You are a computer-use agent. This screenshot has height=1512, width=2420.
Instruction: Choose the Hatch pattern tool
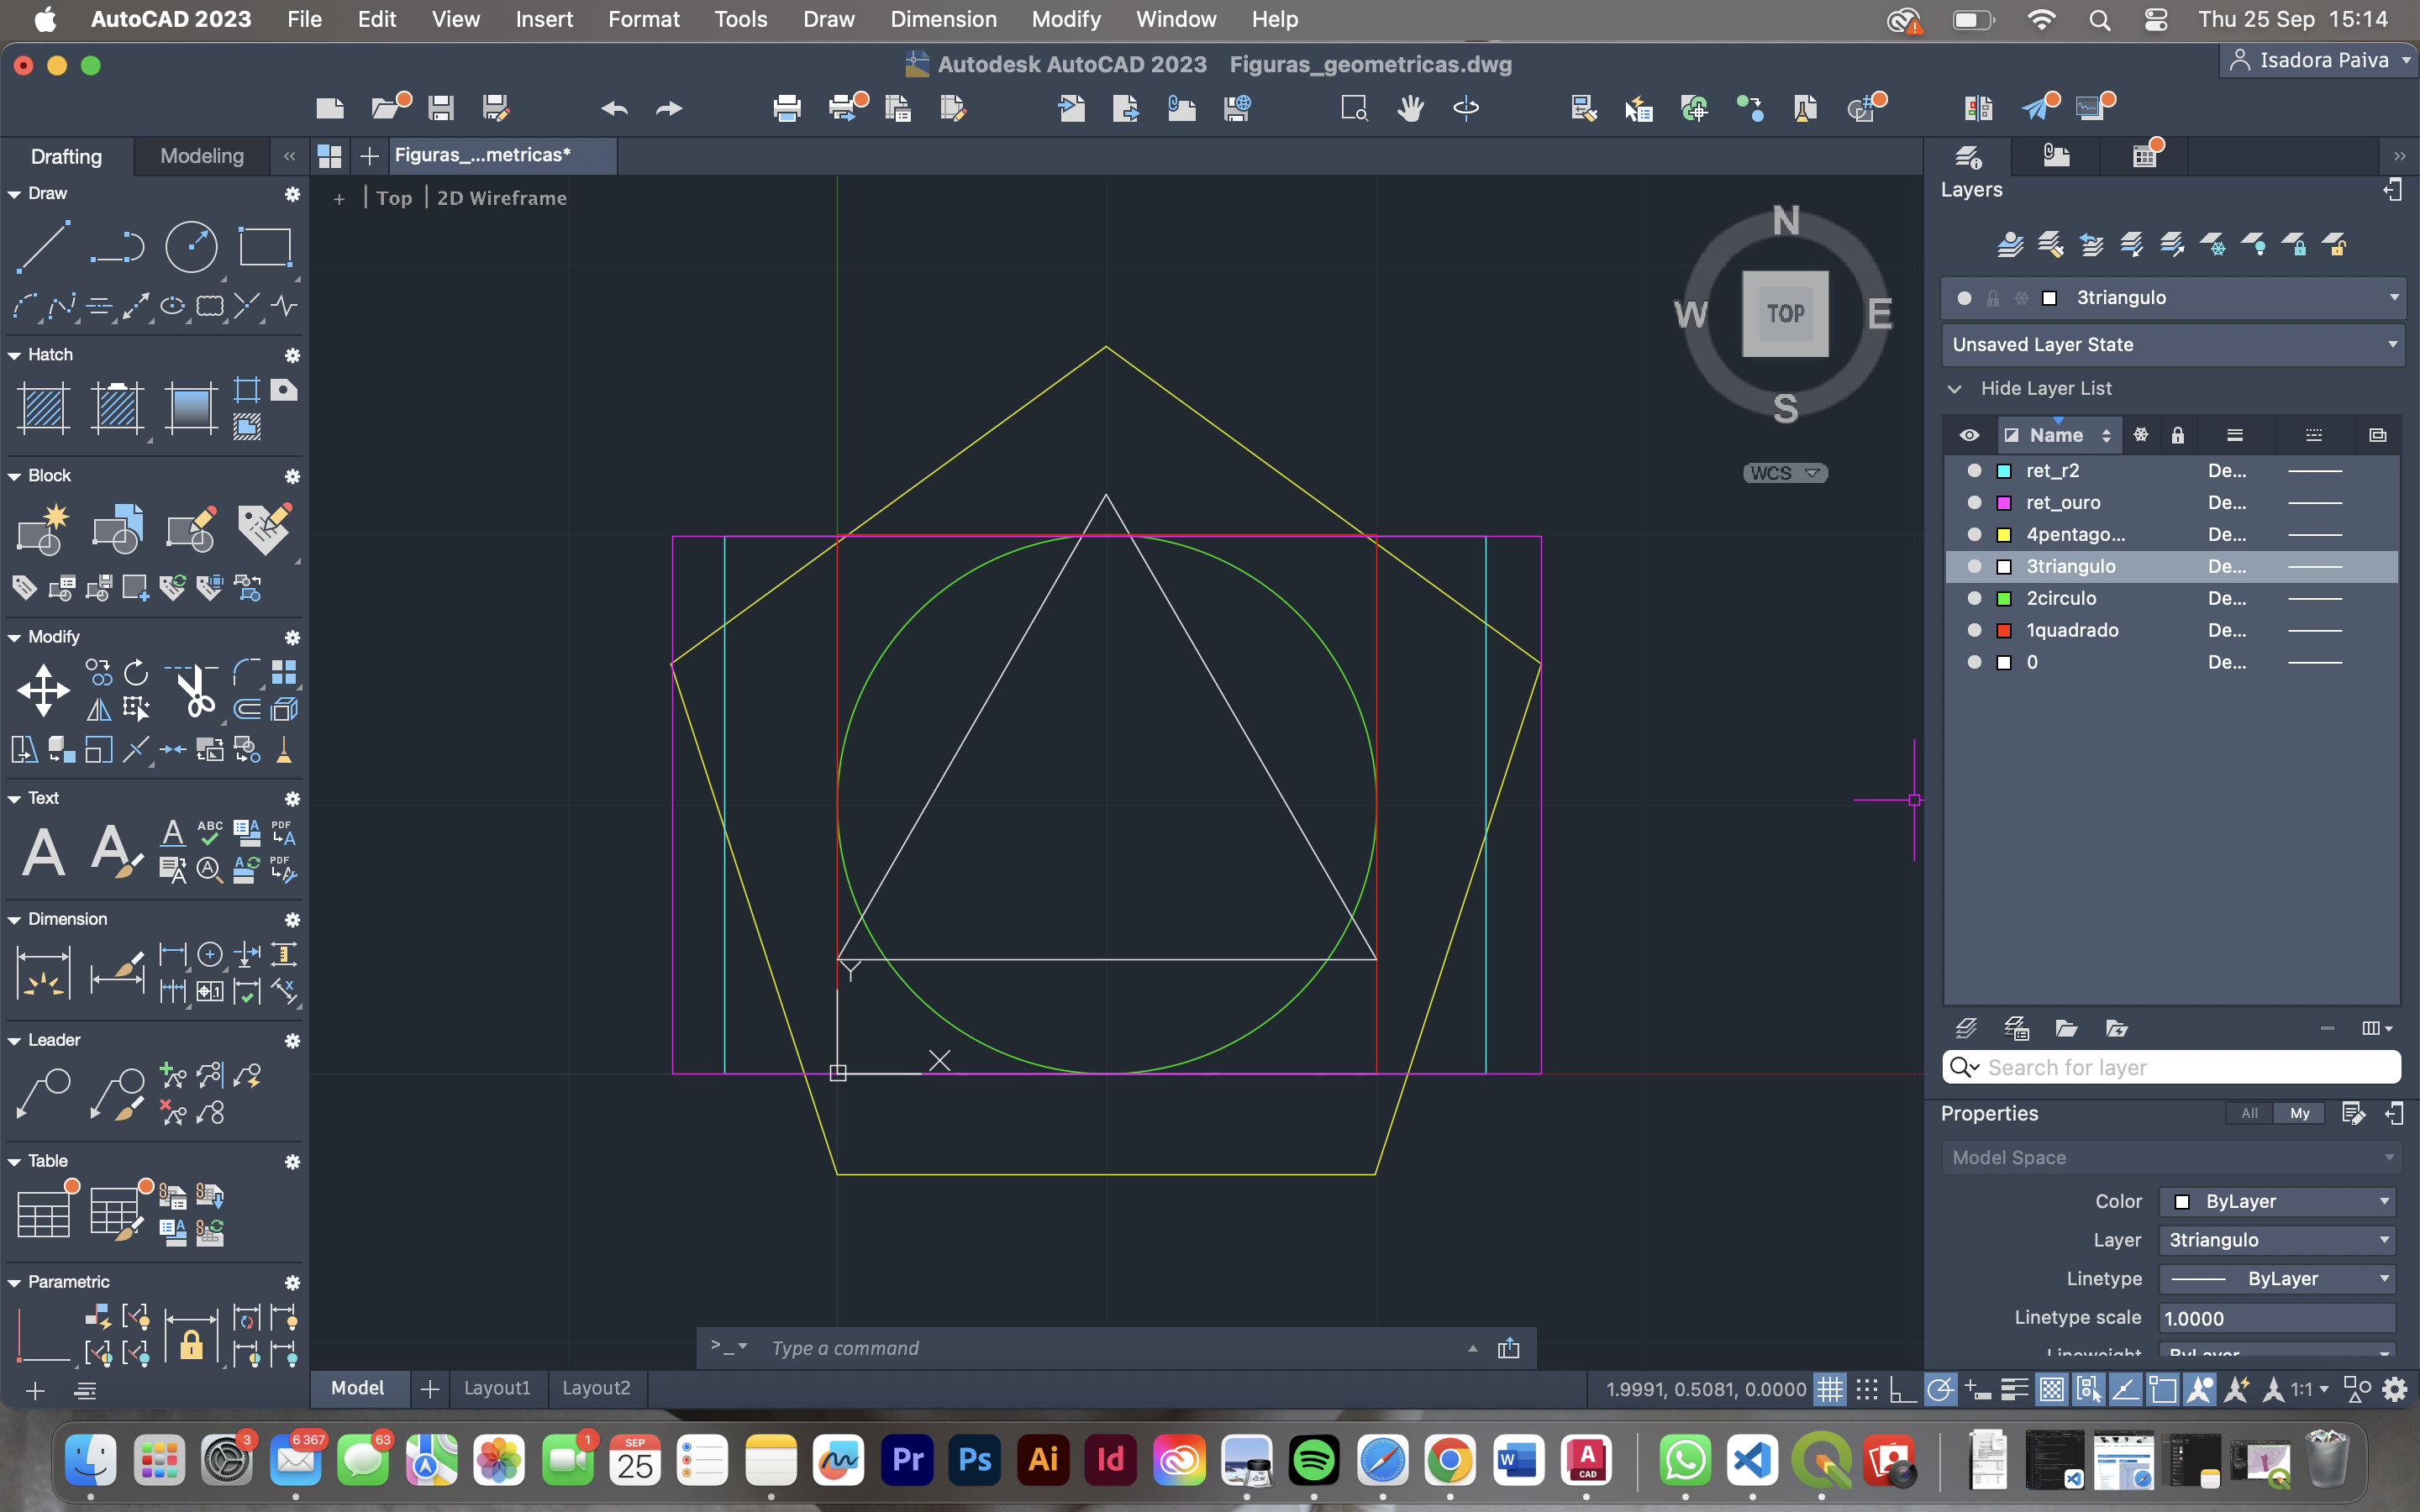coord(43,408)
